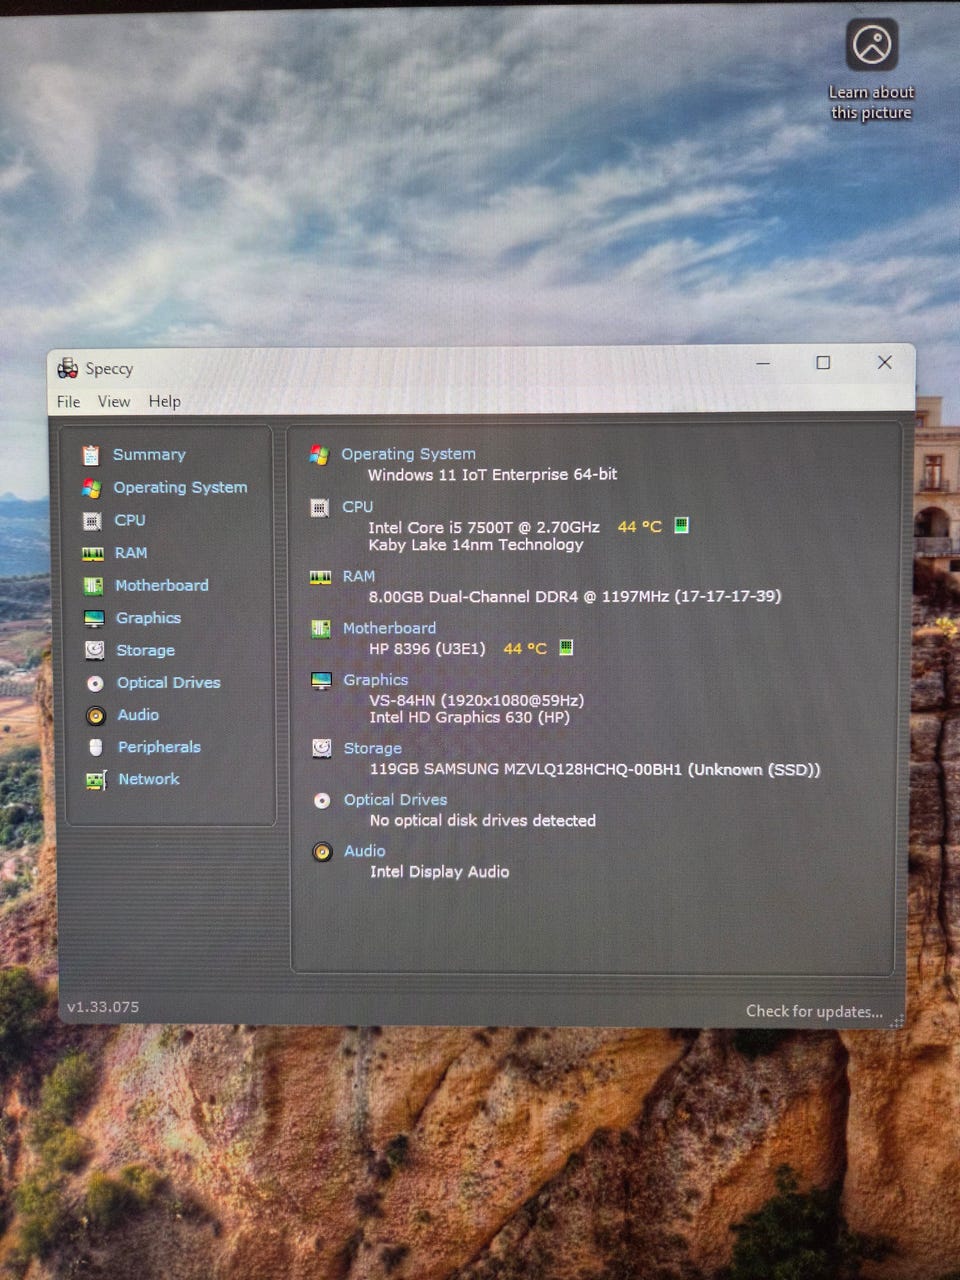Click the Operating System Windows flag sidebar icon
Image resolution: width=960 pixels, height=1280 pixels.
[x=91, y=488]
